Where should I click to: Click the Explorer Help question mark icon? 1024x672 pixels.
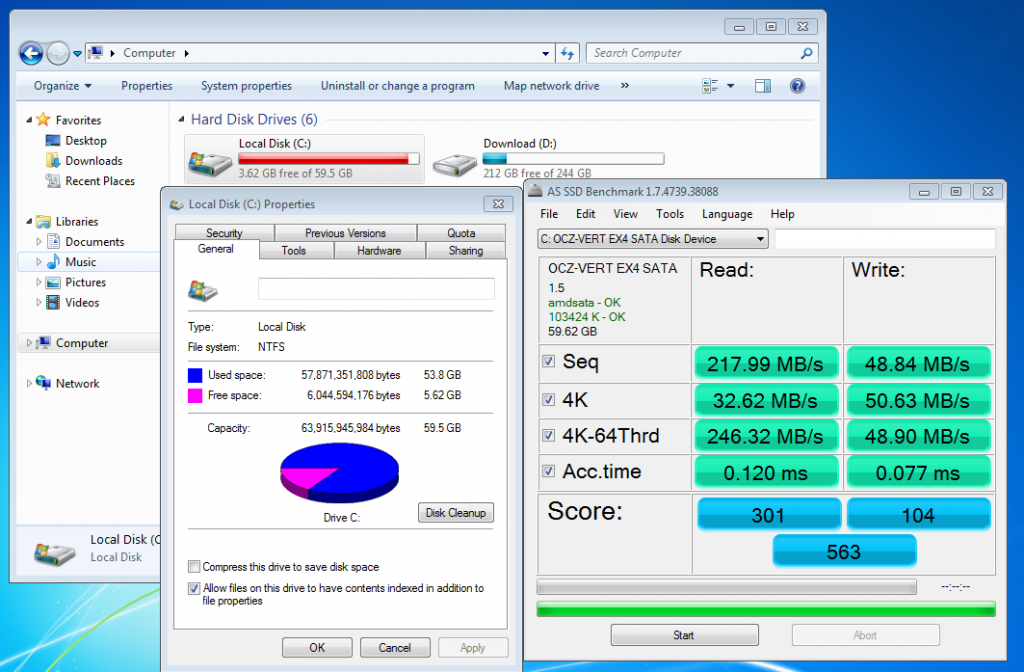click(x=797, y=86)
